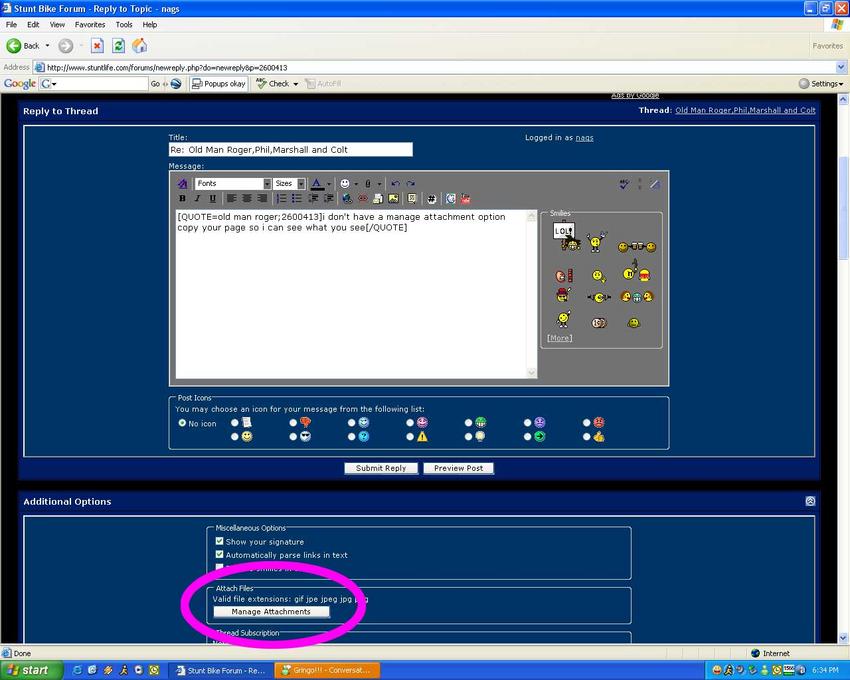The width and height of the screenshot is (850, 680).
Task: Click the browser Home icon
Action: tap(140, 46)
